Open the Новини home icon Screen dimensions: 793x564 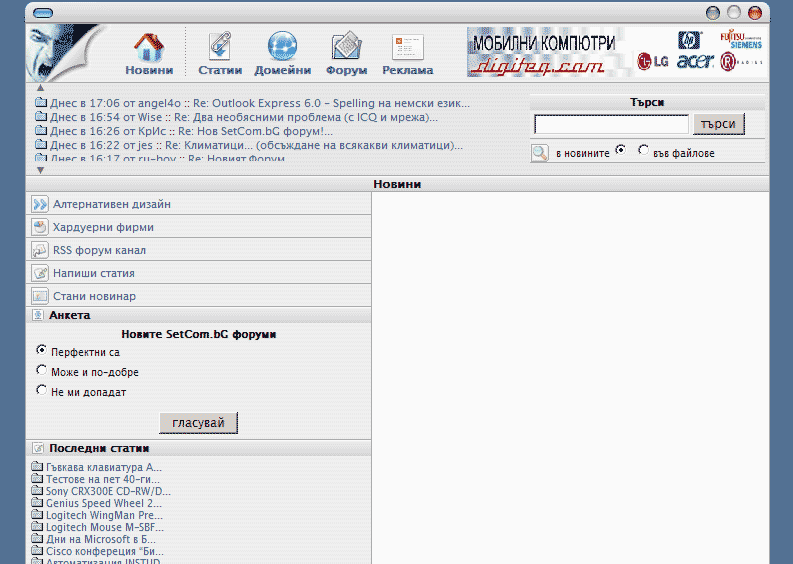pyautogui.click(x=149, y=48)
